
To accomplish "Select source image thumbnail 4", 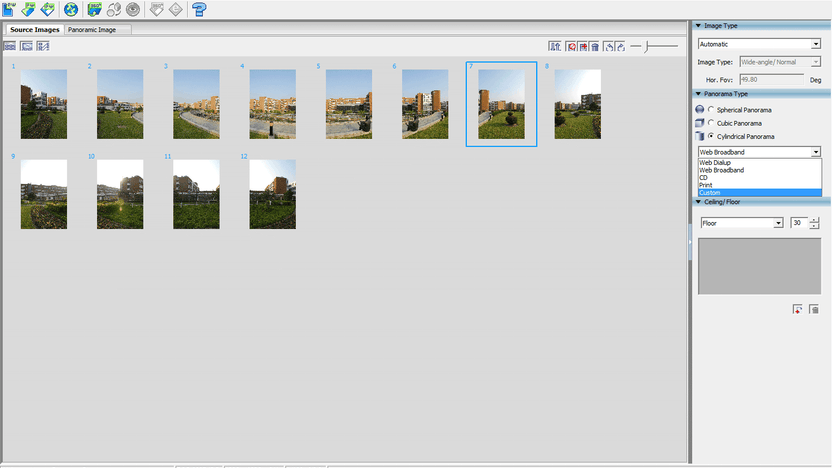I will (273, 104).
